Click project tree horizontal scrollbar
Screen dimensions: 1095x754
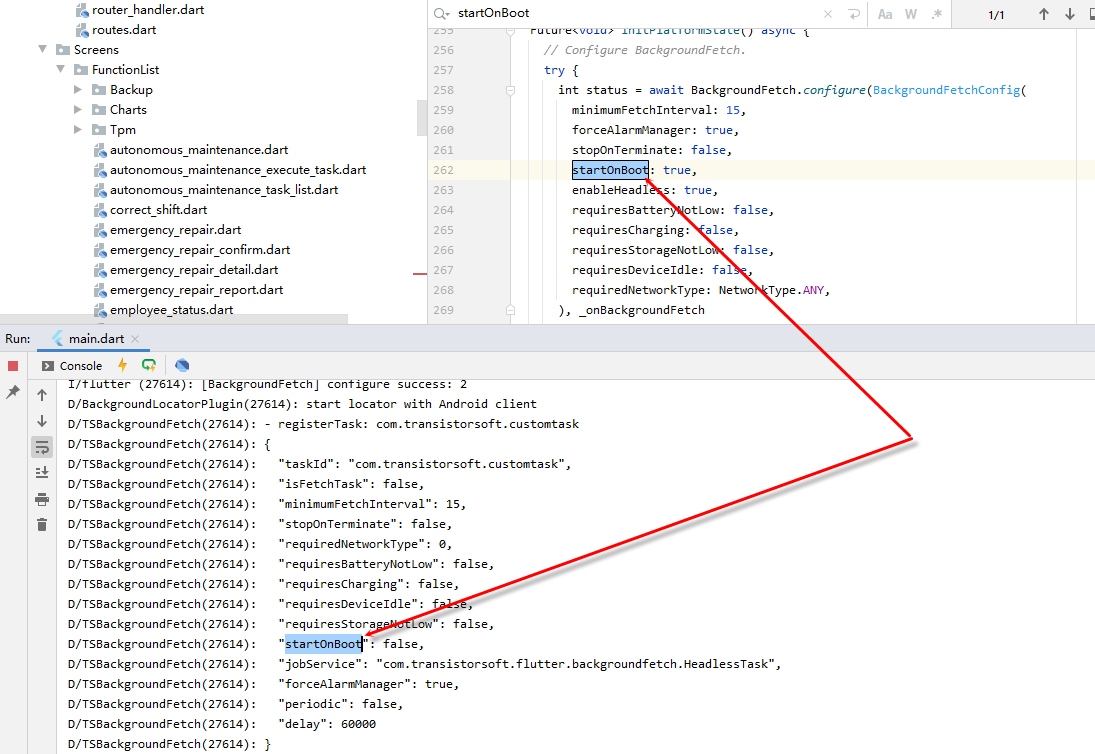point(174,319)
